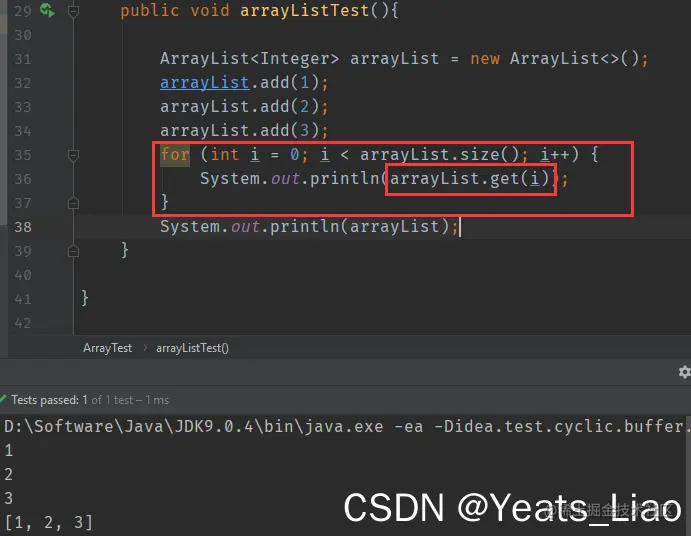Click arrayList.get(i) expression
This screenshot has height=536, width=691.
click(x=470, y=179)
